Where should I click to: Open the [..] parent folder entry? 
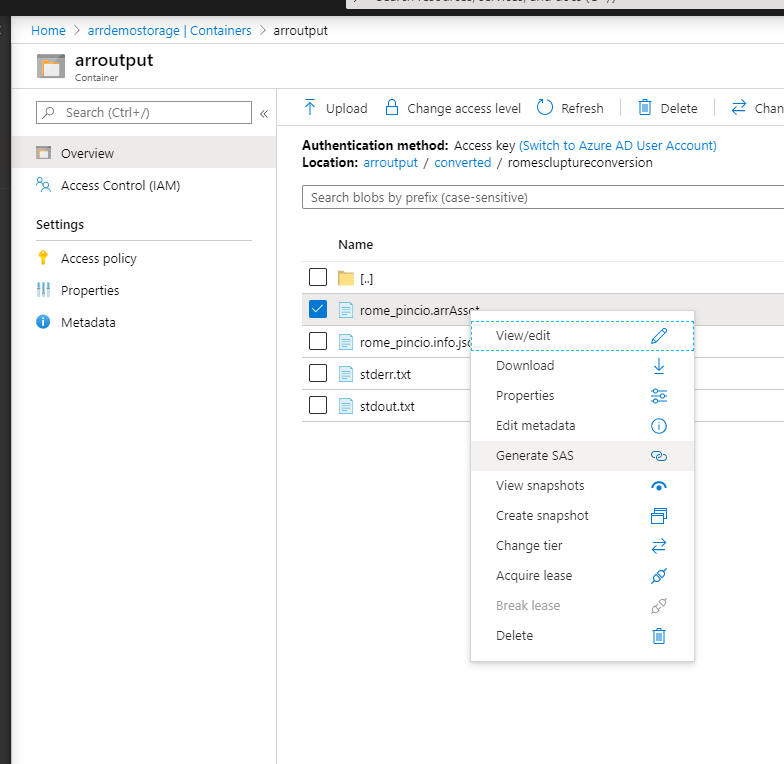click(x=366, y=278)
